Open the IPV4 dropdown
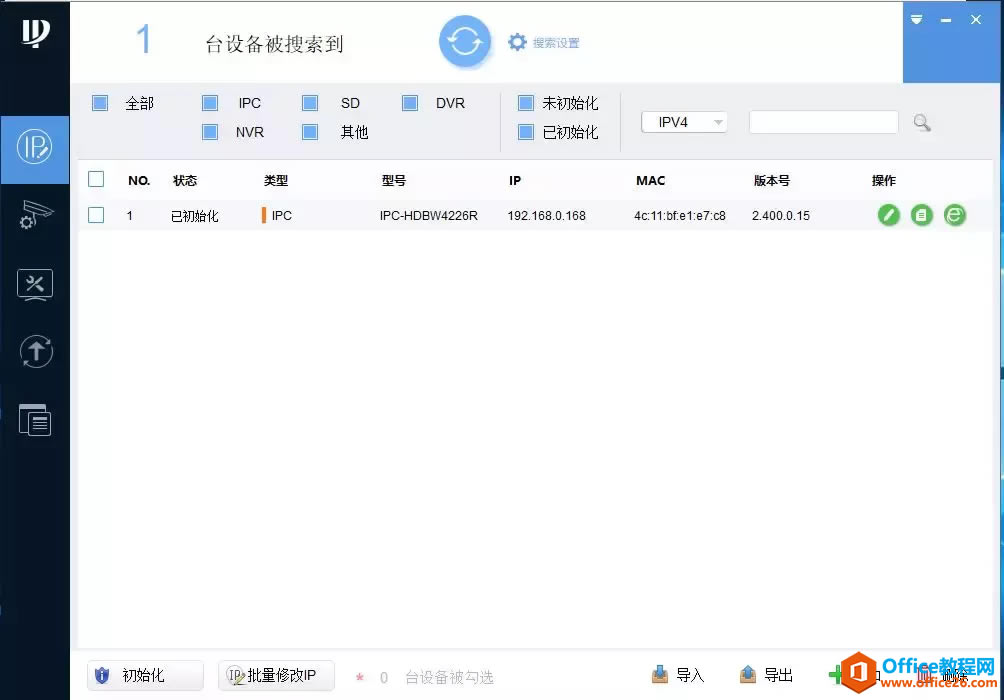Image resolution: width=1004 pixels, height=700 pixels. [x=684, y=122]
